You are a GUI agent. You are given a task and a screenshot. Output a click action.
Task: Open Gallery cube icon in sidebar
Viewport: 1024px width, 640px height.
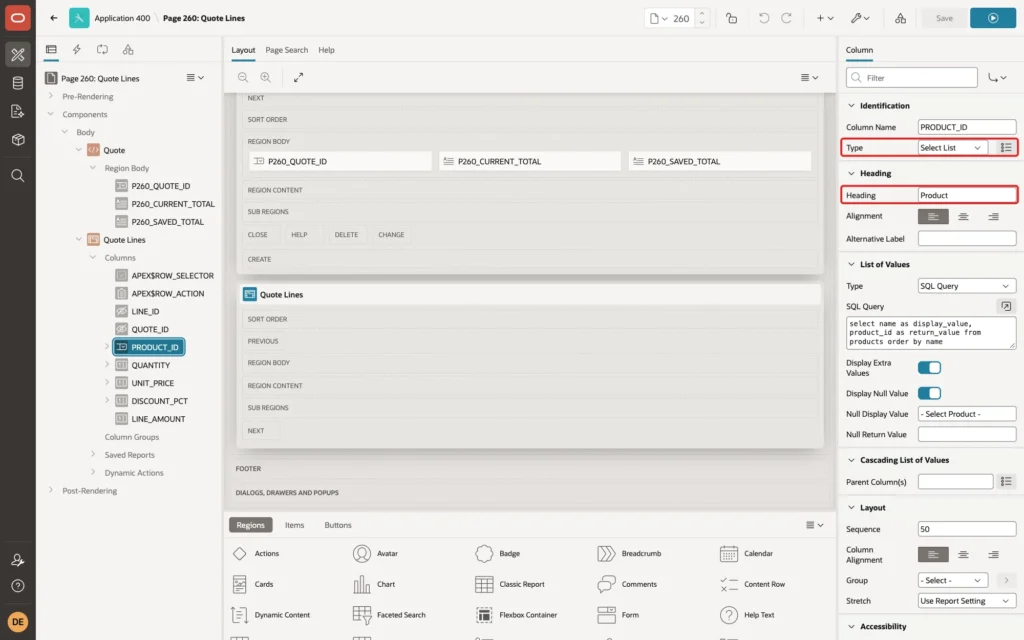coord(18,140)
